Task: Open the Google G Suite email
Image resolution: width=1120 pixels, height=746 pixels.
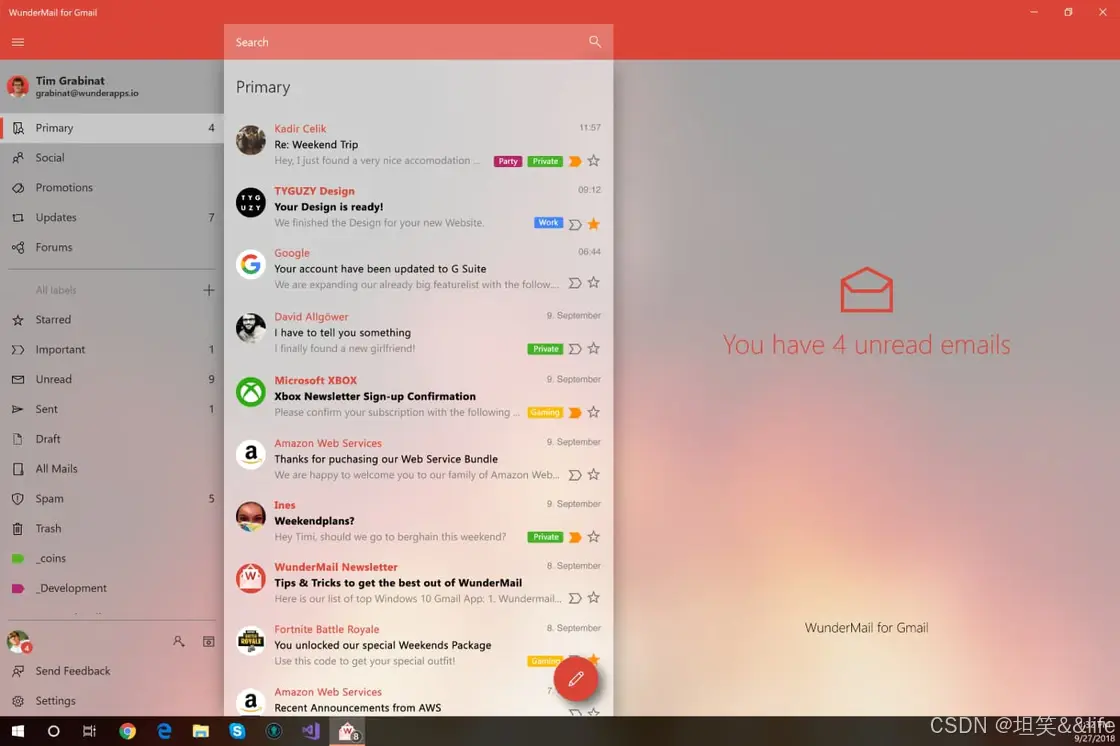Action: pyautogui.click(x=418, y=269)
